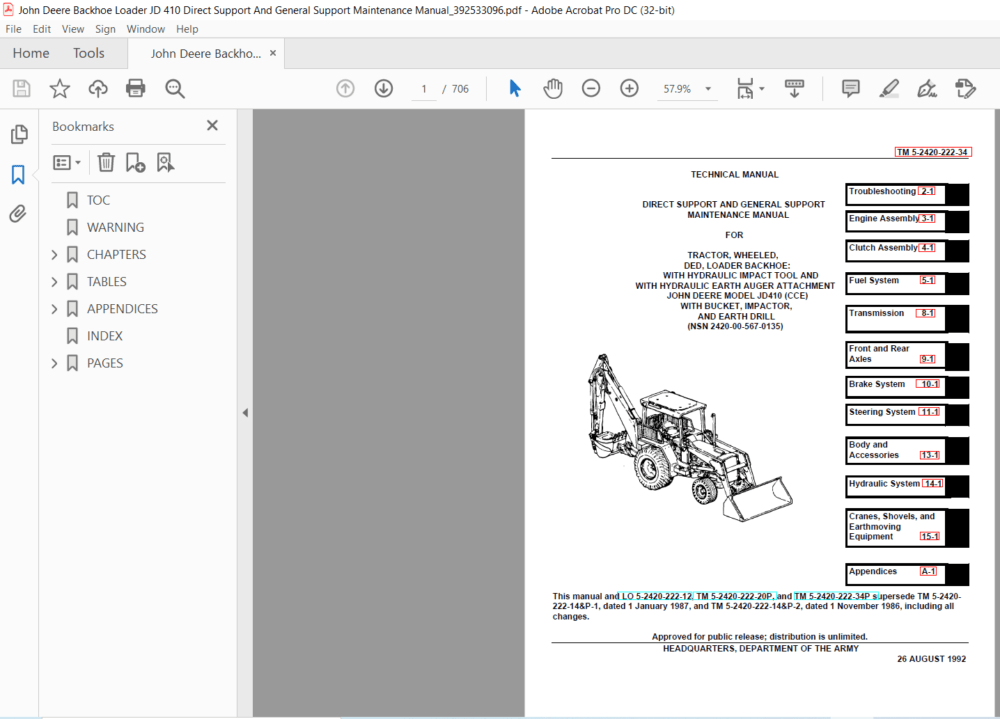Open the Sign document tool
The height and width of the screenshot is (719, 1000).
point(927,89)
